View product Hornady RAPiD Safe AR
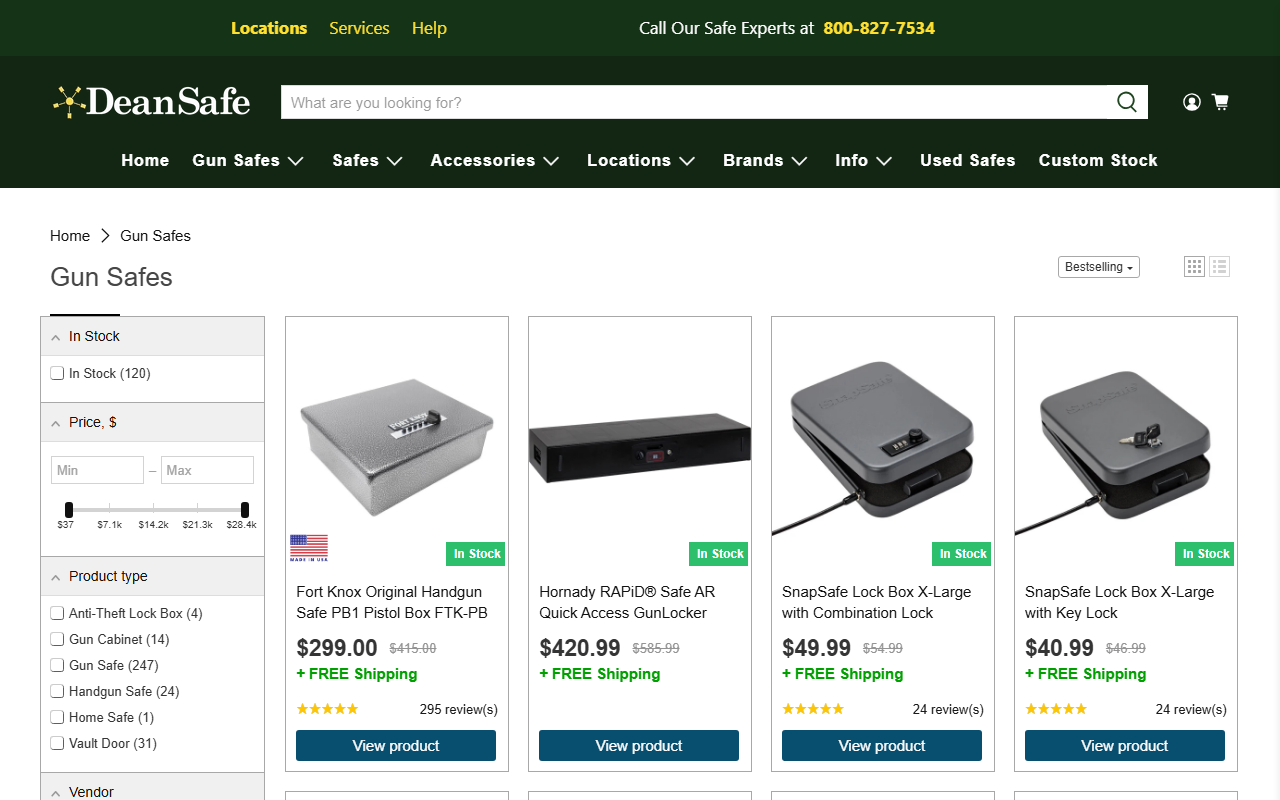The image size is (1280, 800). pyautogui.click(x=639, y=745)
